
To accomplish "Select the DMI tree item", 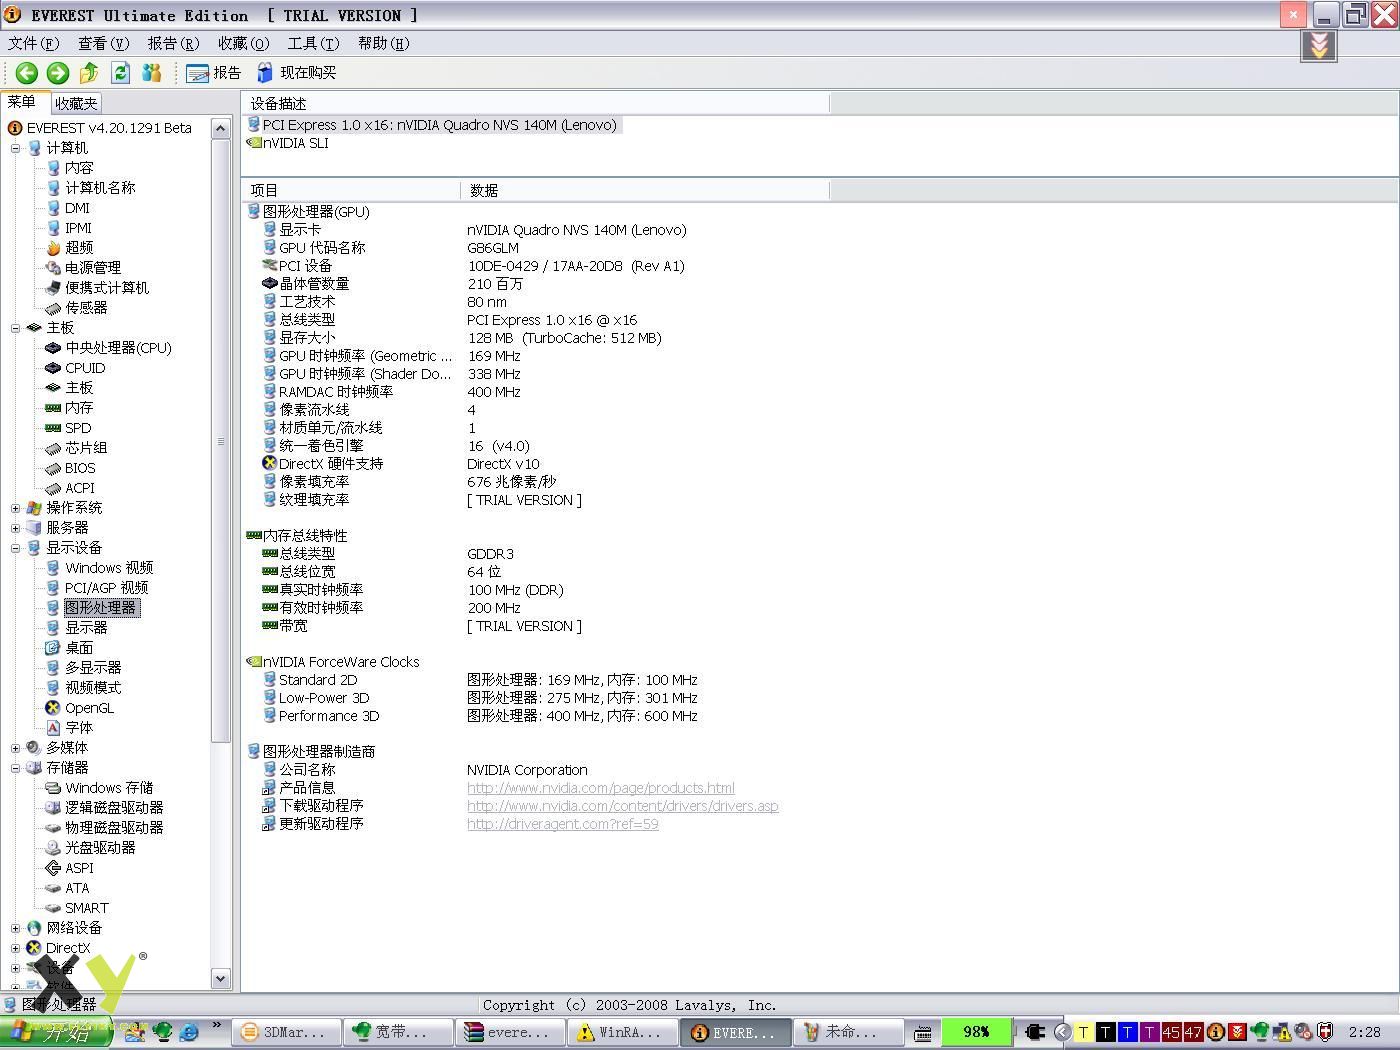I will 77,208.
